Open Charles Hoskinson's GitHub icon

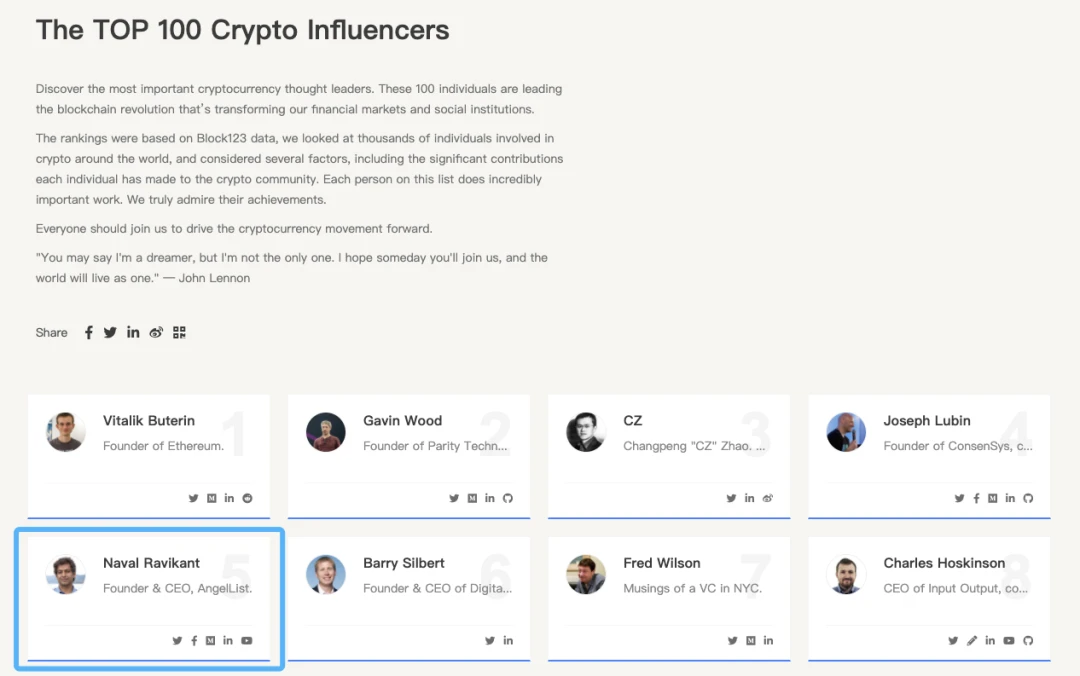(1028, 641)
